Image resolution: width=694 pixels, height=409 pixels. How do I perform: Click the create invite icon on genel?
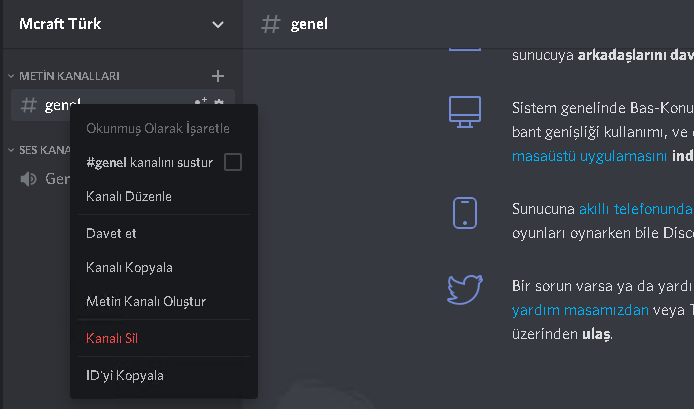[201, 102]
